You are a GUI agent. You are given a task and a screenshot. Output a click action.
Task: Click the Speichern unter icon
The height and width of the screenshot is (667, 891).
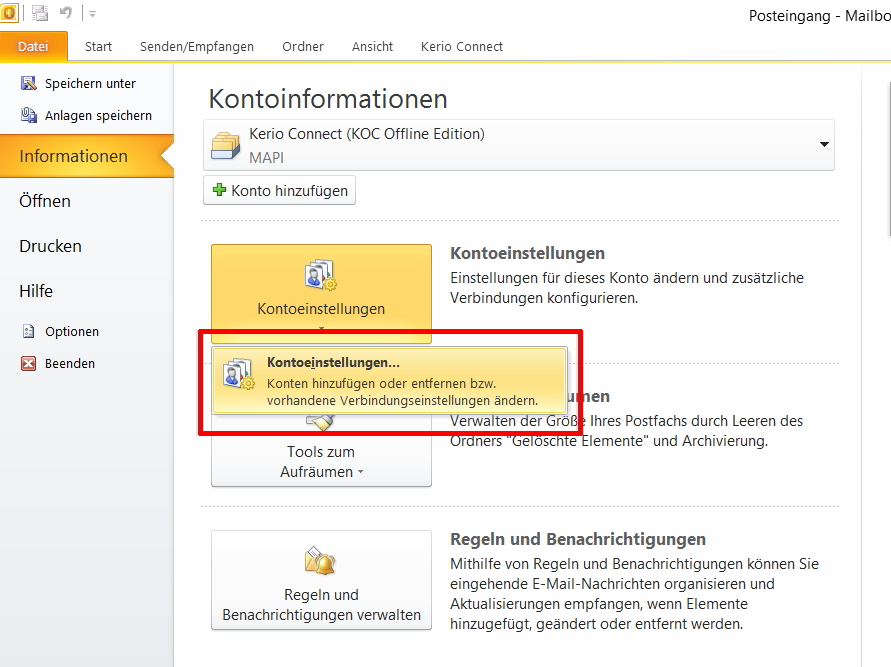(28, 84)
